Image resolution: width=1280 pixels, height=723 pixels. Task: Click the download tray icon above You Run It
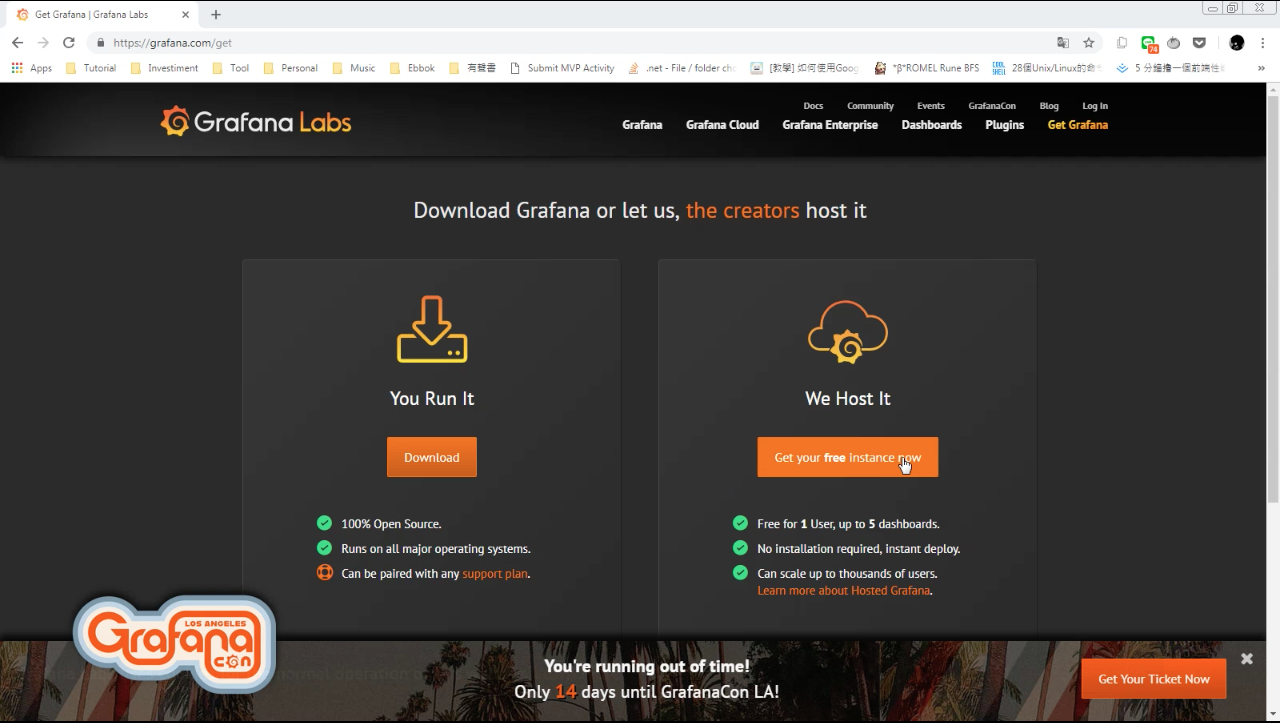[432, 329]
